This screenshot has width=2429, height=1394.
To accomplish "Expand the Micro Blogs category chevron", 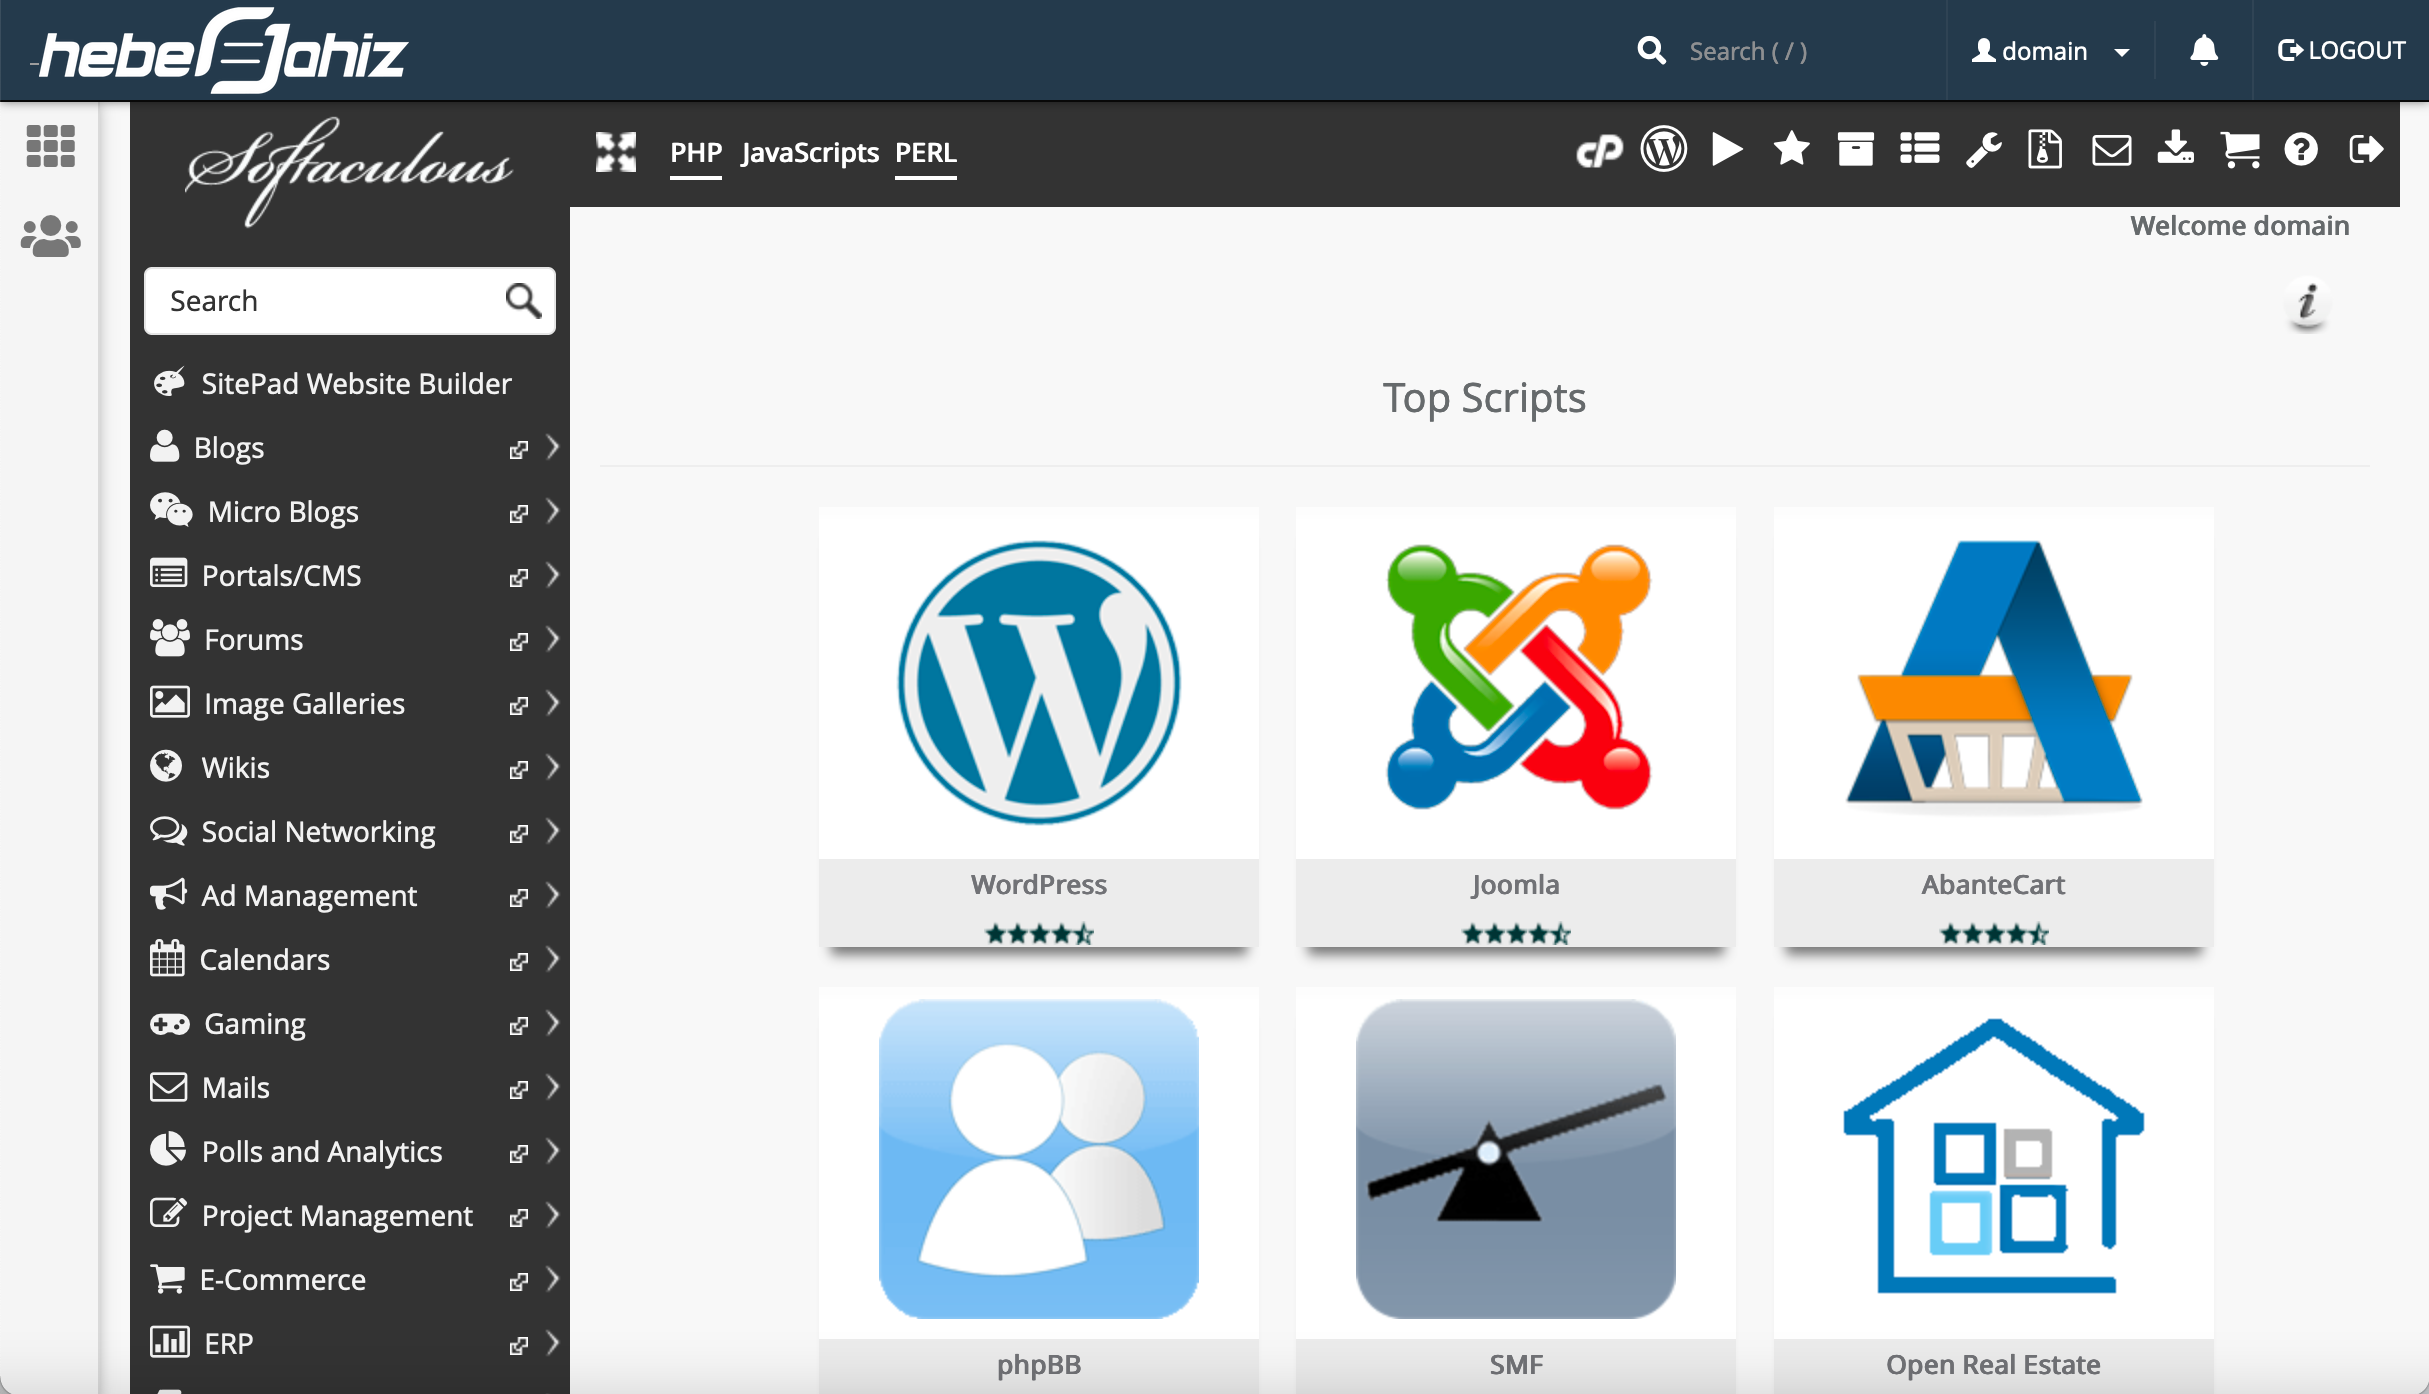I will coord(552,511).
